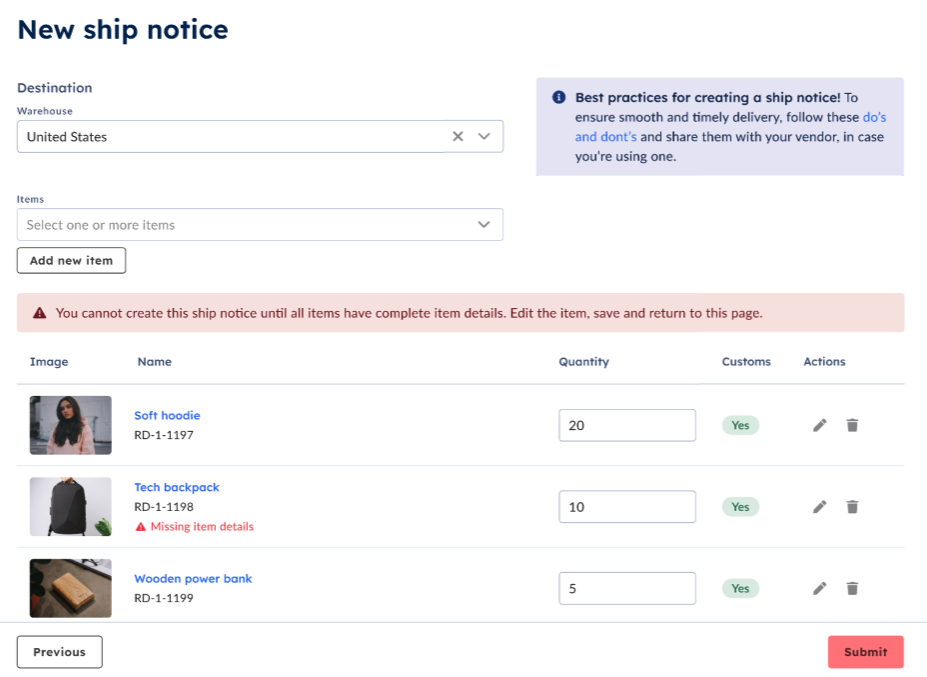
Task: Submit the ship notice
Action: pos(866,652)
